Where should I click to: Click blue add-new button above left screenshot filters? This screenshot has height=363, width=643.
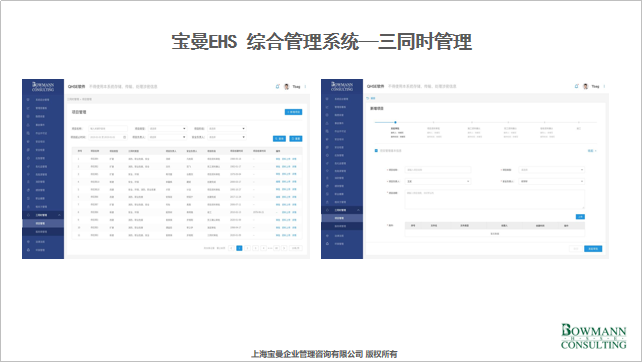[x=293, y=112]
